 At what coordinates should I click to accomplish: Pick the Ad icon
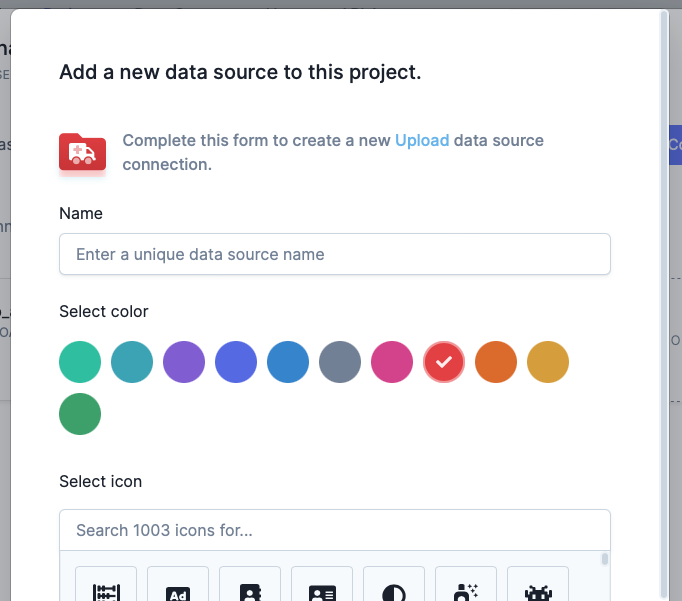pyautogui.click(x=178, y=585)
